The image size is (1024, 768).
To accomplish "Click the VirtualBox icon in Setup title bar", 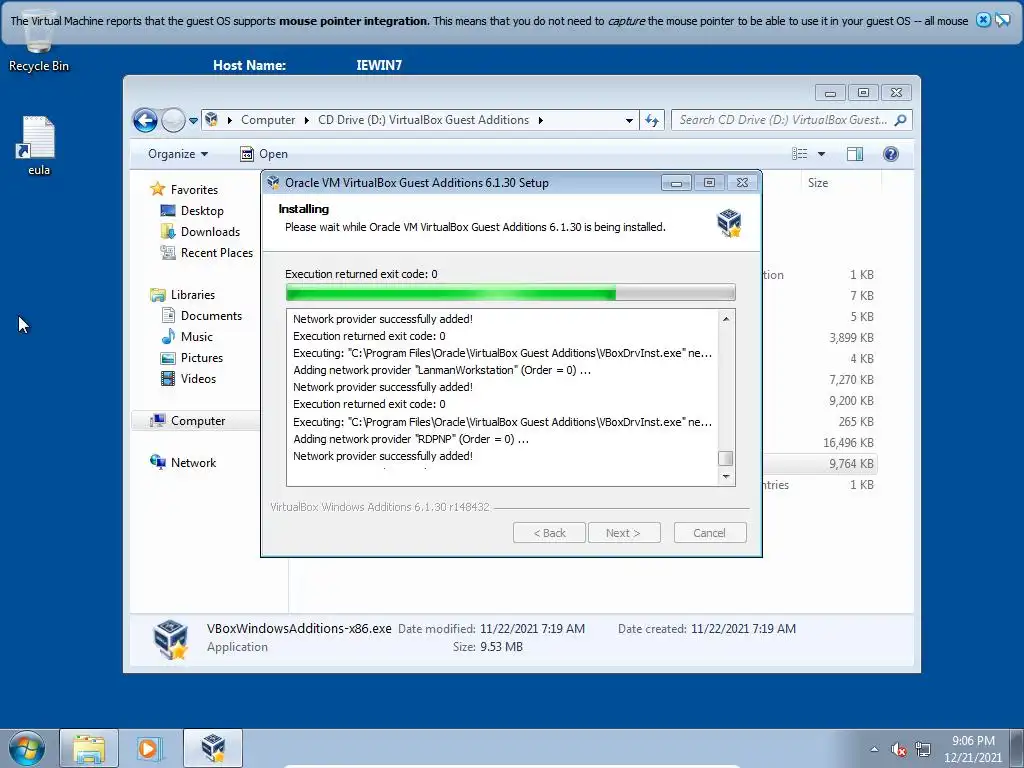I will [x=274, y=183].
